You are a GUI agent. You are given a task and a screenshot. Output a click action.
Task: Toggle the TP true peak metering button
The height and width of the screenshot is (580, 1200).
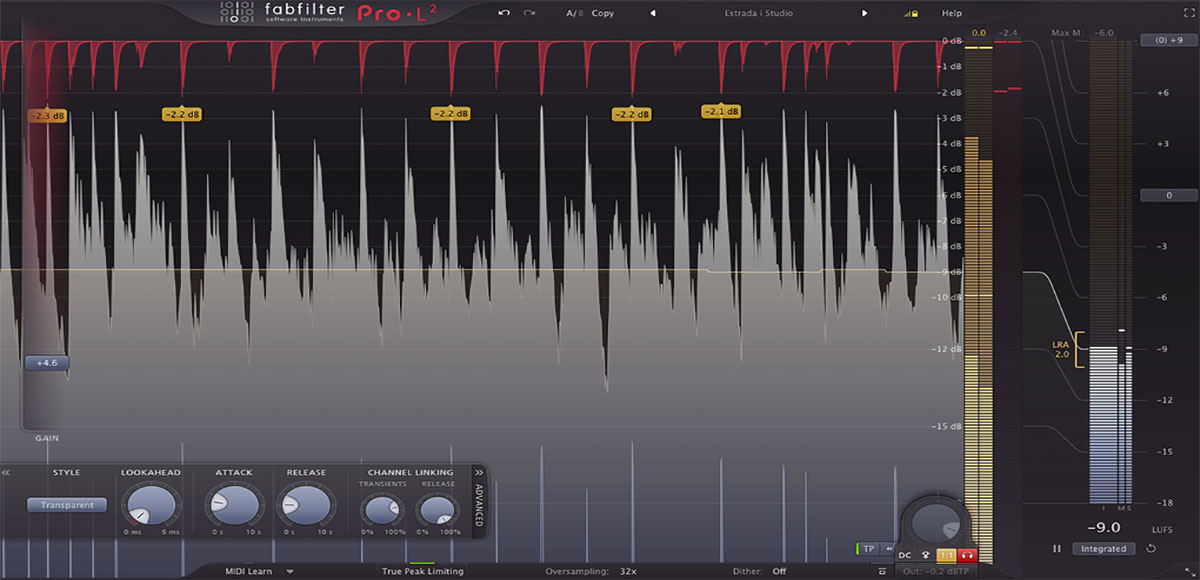(x=867, y=548)
